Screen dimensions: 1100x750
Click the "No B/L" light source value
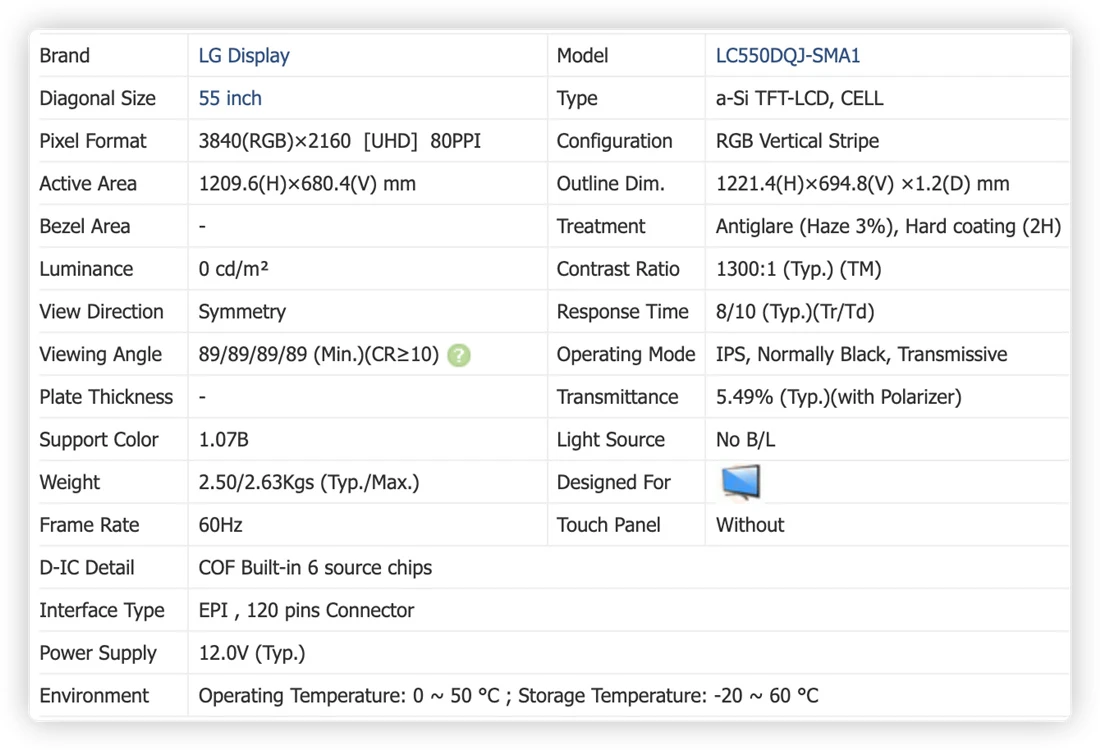coord(745,440)
